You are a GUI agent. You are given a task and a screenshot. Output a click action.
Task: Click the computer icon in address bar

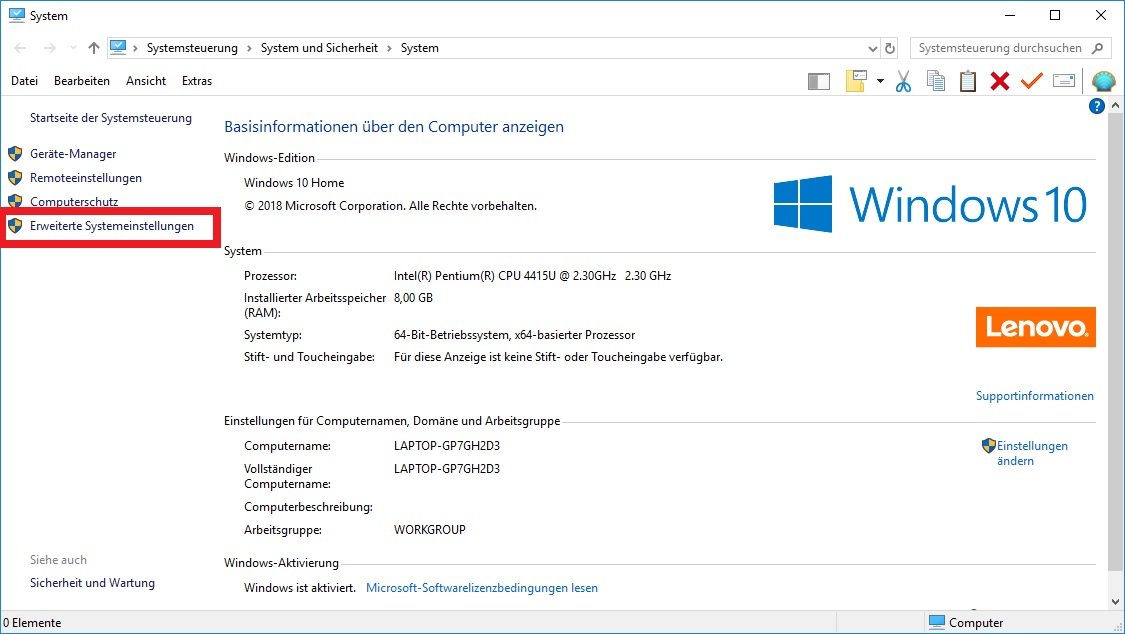tap(118, 47)
